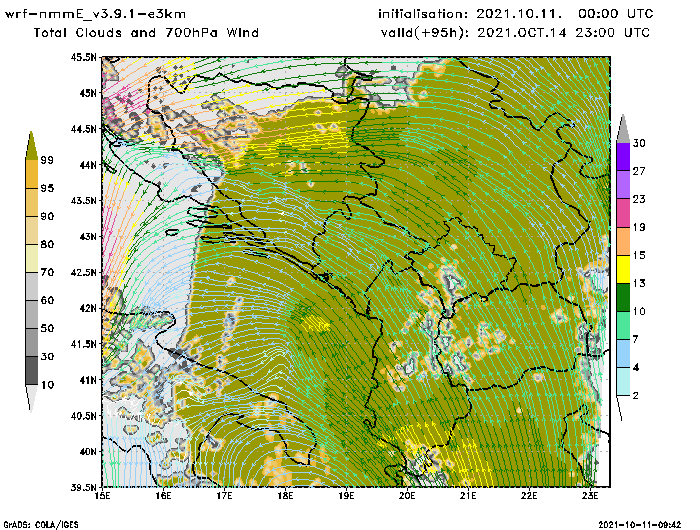700x530 pixels.
Task: Click the '45.5N' latitude label
Action: [83, 57]
